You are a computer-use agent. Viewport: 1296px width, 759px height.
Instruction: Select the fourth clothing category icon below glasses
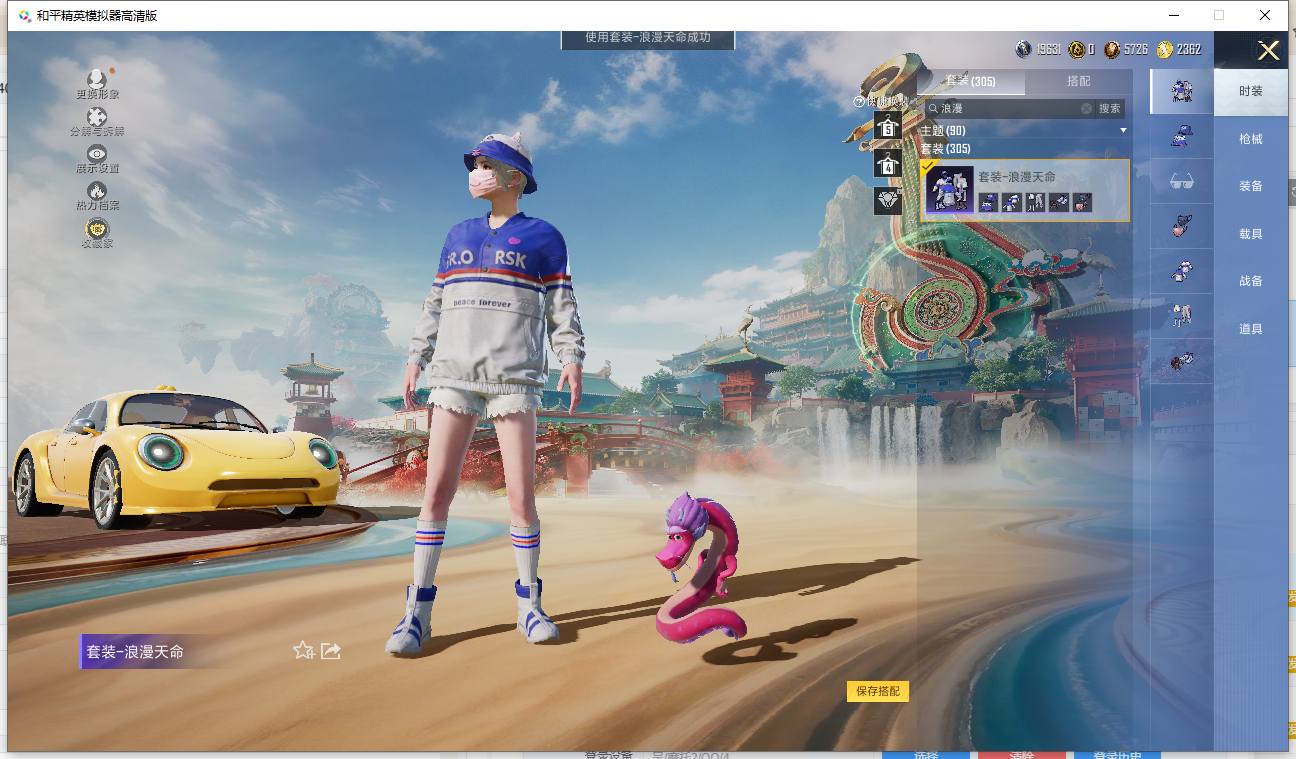click(1182, 226)
